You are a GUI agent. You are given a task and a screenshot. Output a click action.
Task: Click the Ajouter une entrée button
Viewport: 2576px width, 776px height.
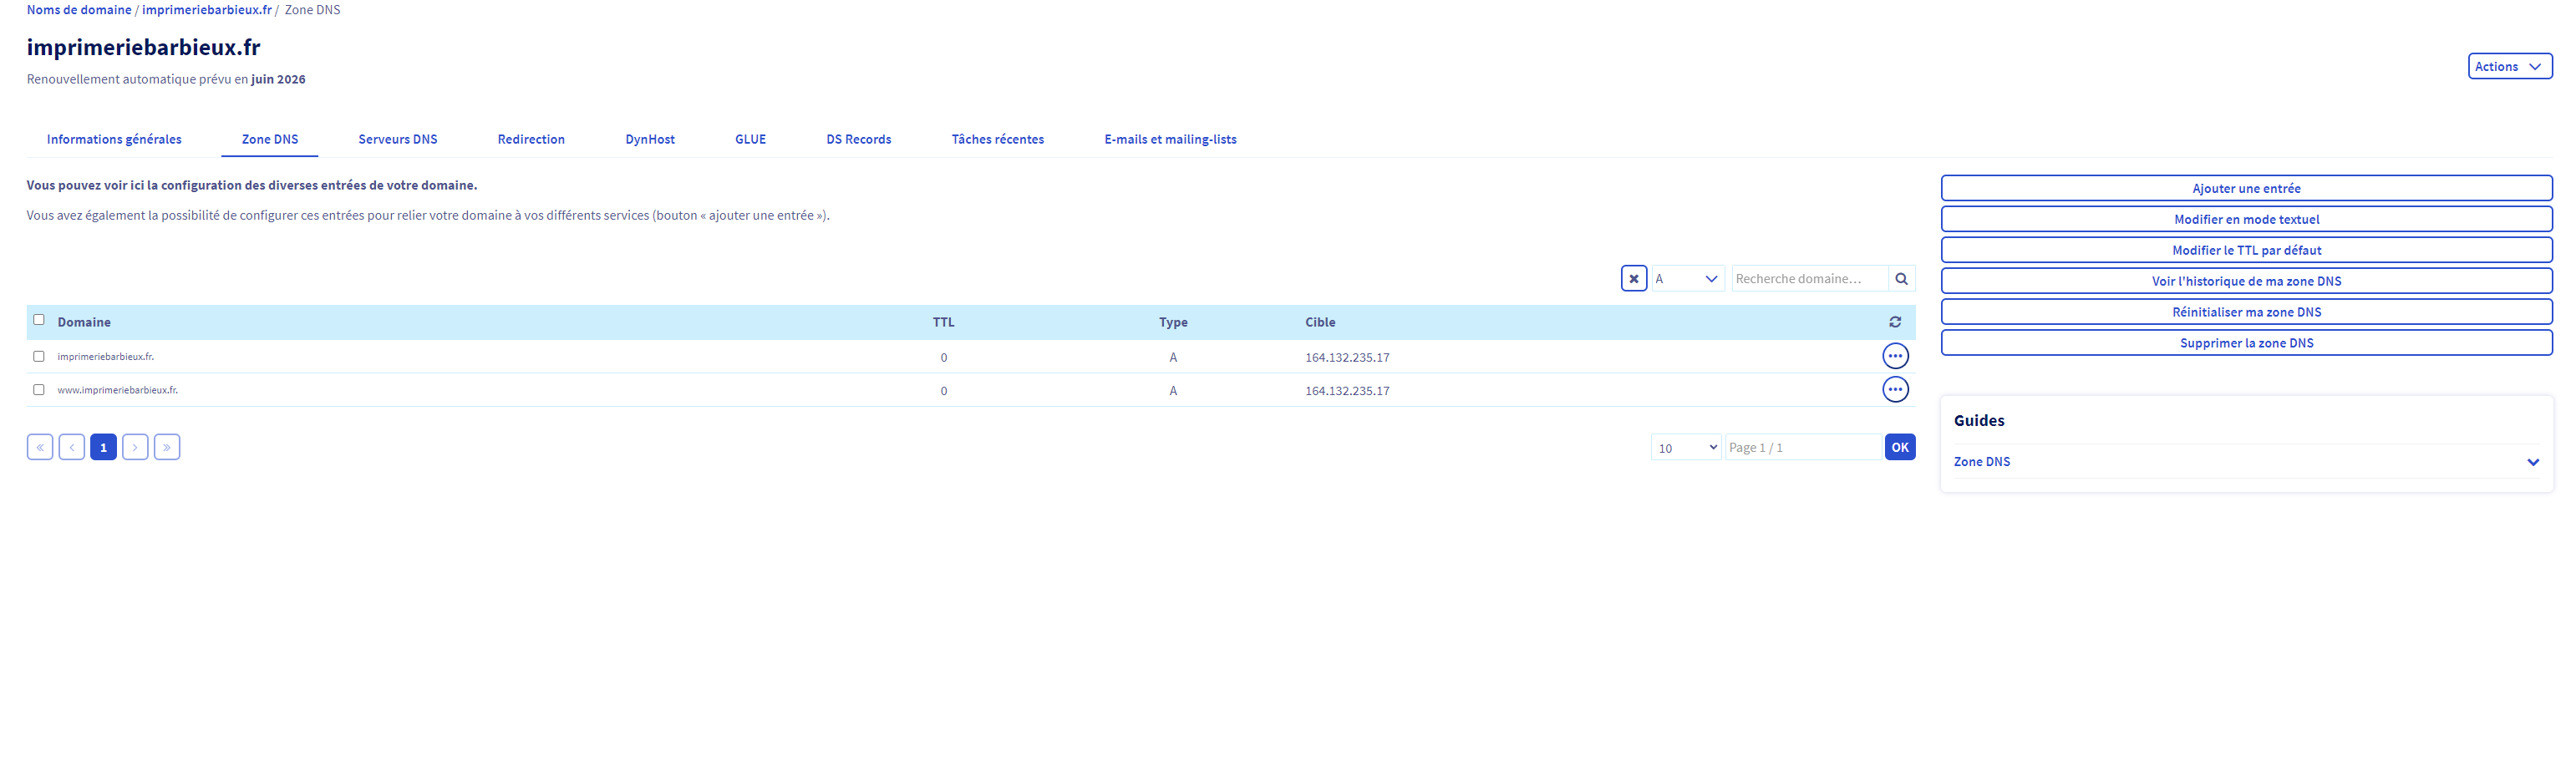pos(2245,188)
